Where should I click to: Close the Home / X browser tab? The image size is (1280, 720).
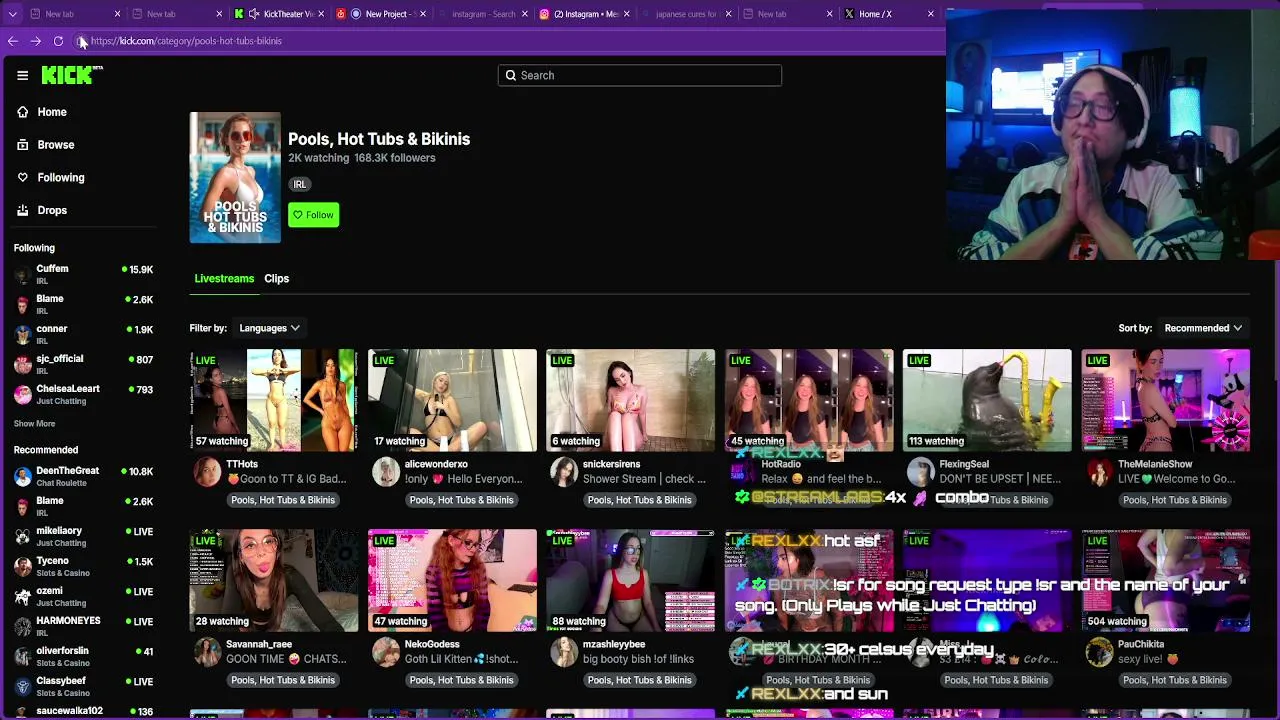click(930, 14)
